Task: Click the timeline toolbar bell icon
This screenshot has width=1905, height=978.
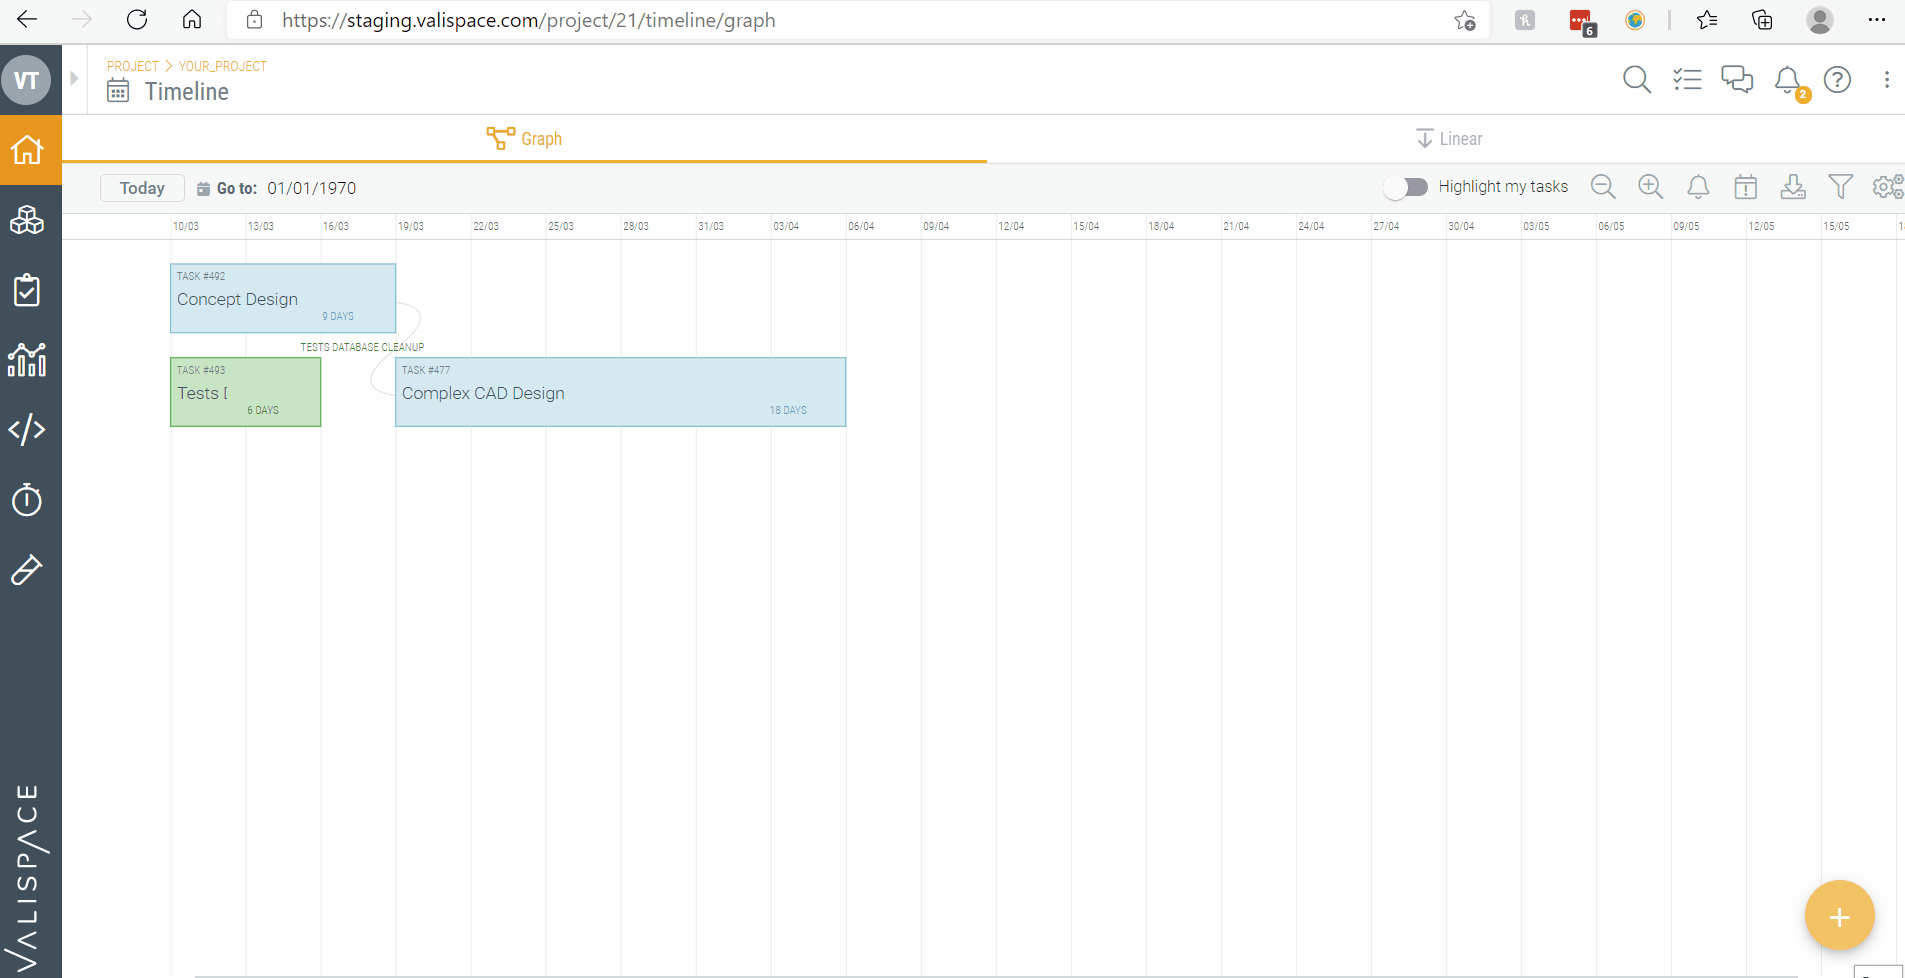Action: click(1698, 187)
